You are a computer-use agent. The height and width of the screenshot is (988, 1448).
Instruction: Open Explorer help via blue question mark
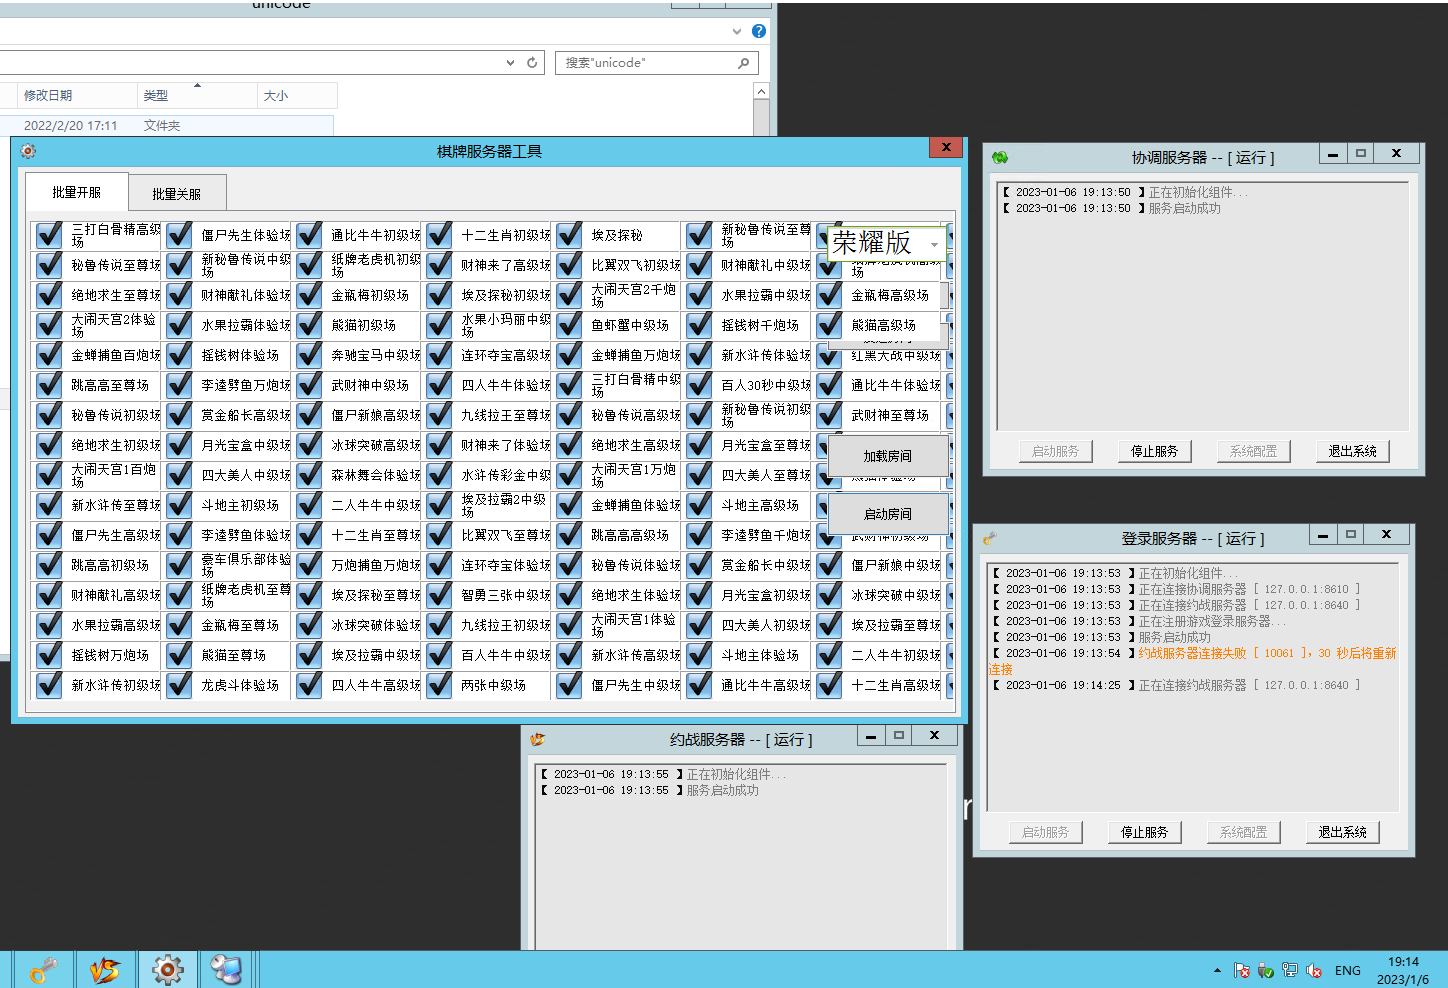pyautogui.click(x=759, y=31)
